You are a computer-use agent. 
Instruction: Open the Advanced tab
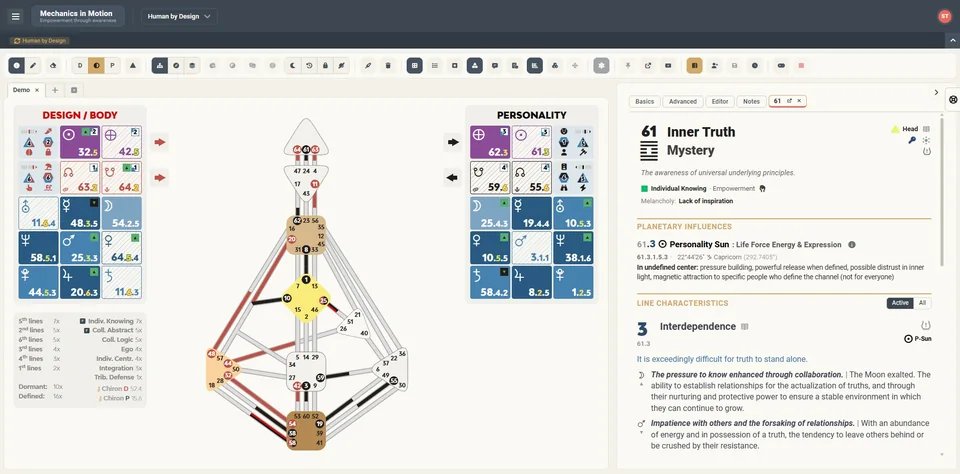683,102
